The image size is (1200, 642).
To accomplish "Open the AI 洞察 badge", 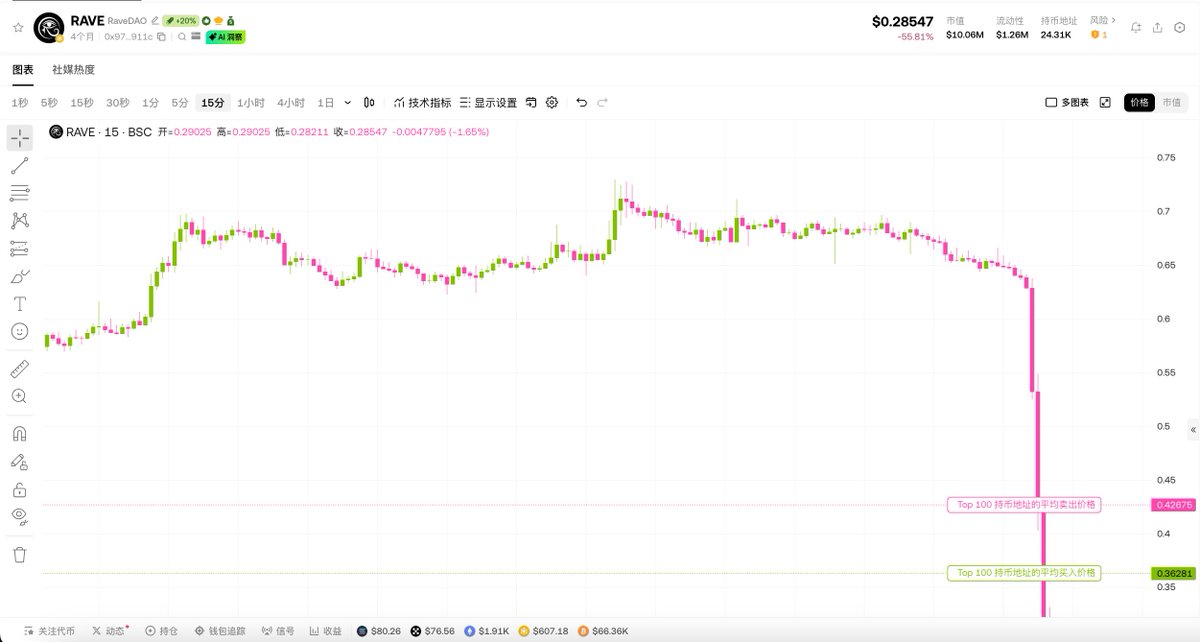I will (x=225, y=37).
